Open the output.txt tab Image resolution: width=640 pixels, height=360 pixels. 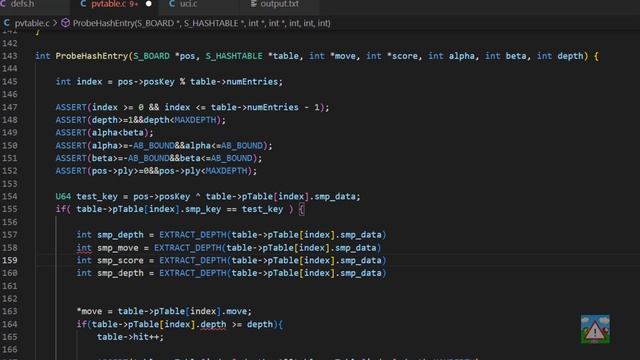point(280,4)
